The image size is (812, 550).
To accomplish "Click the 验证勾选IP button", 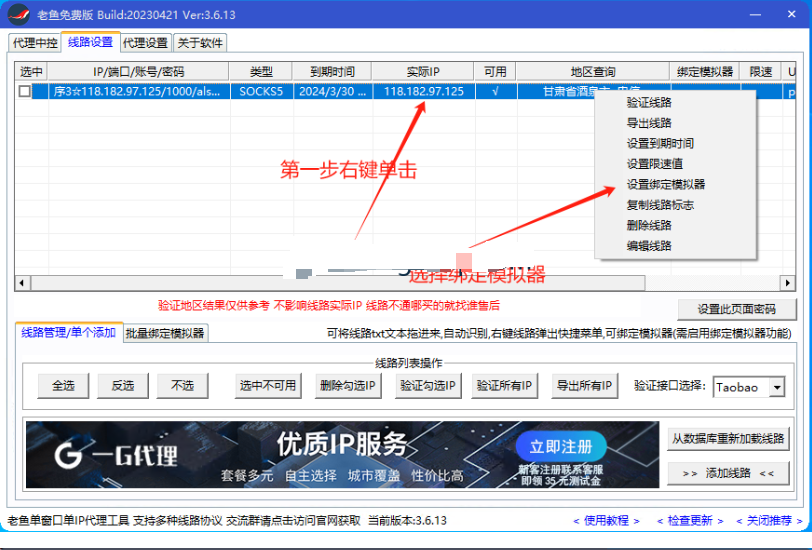I will pyautogui.click(x=428, y=385).
